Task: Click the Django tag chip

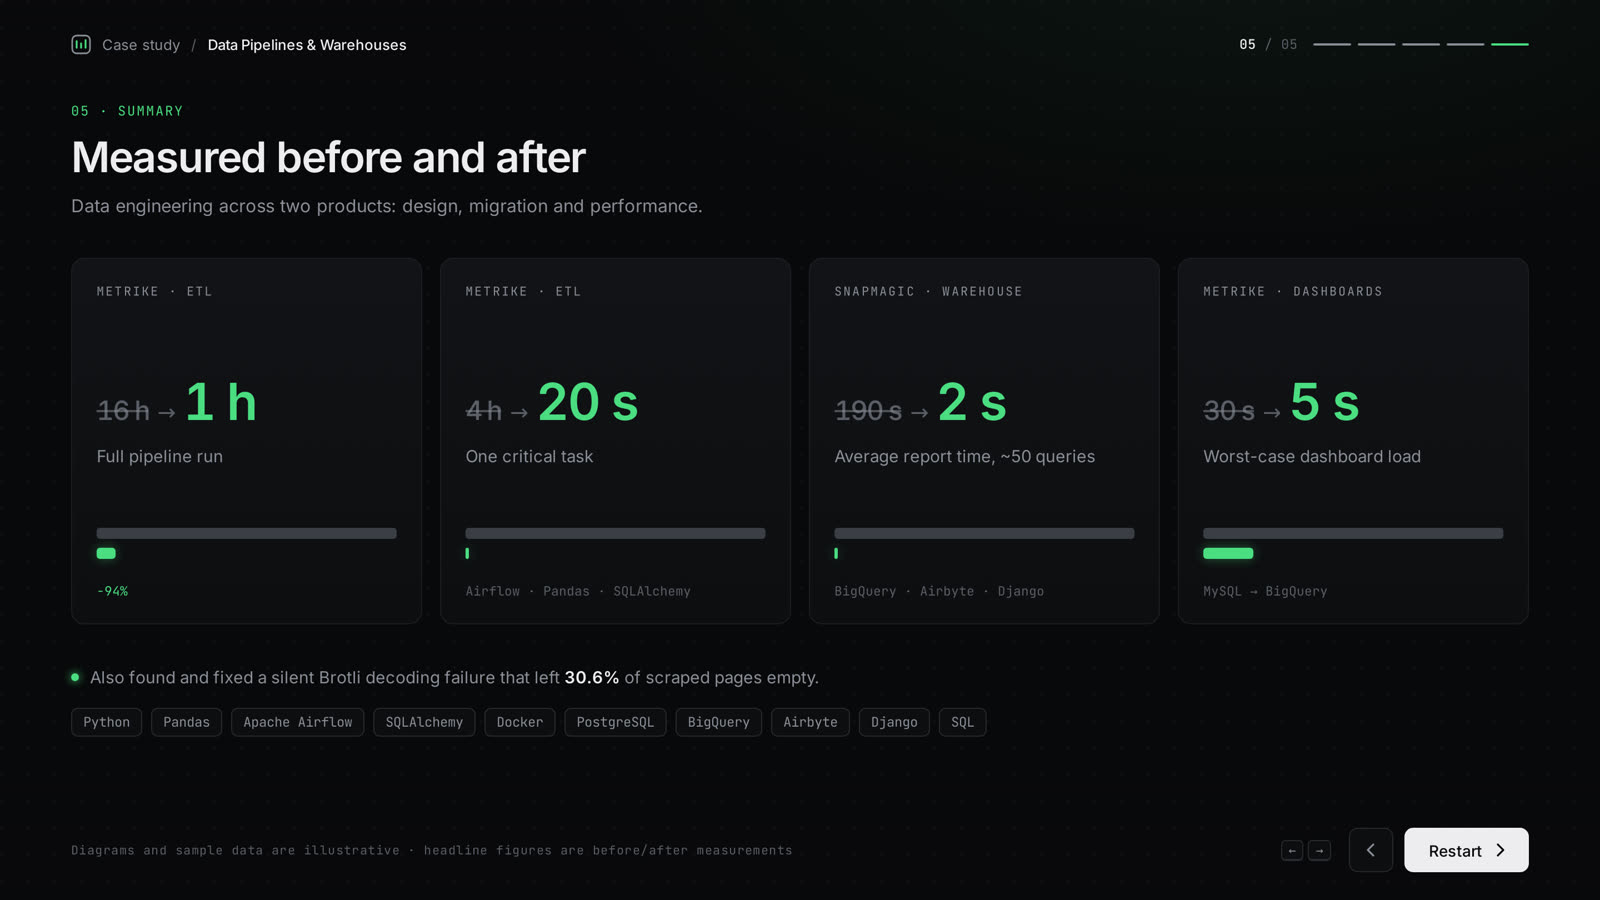Action: tap(894, 722)
